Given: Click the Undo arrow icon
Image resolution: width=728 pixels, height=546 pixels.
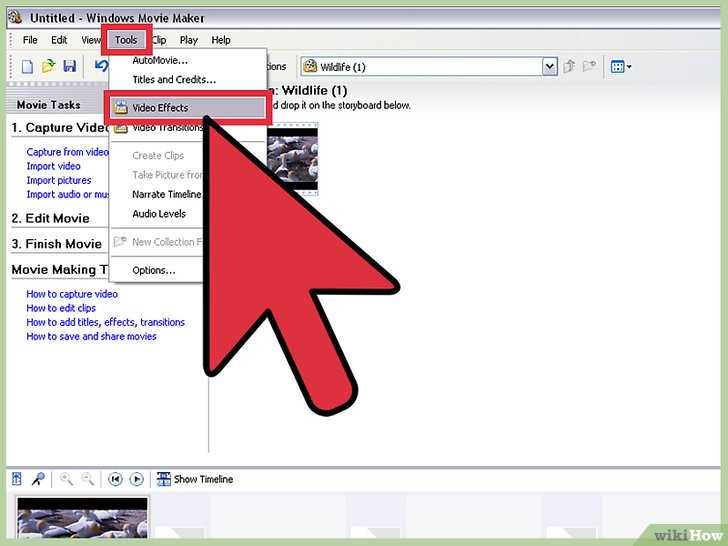Looking at the screenshot, I should click(x=101, y=66).
